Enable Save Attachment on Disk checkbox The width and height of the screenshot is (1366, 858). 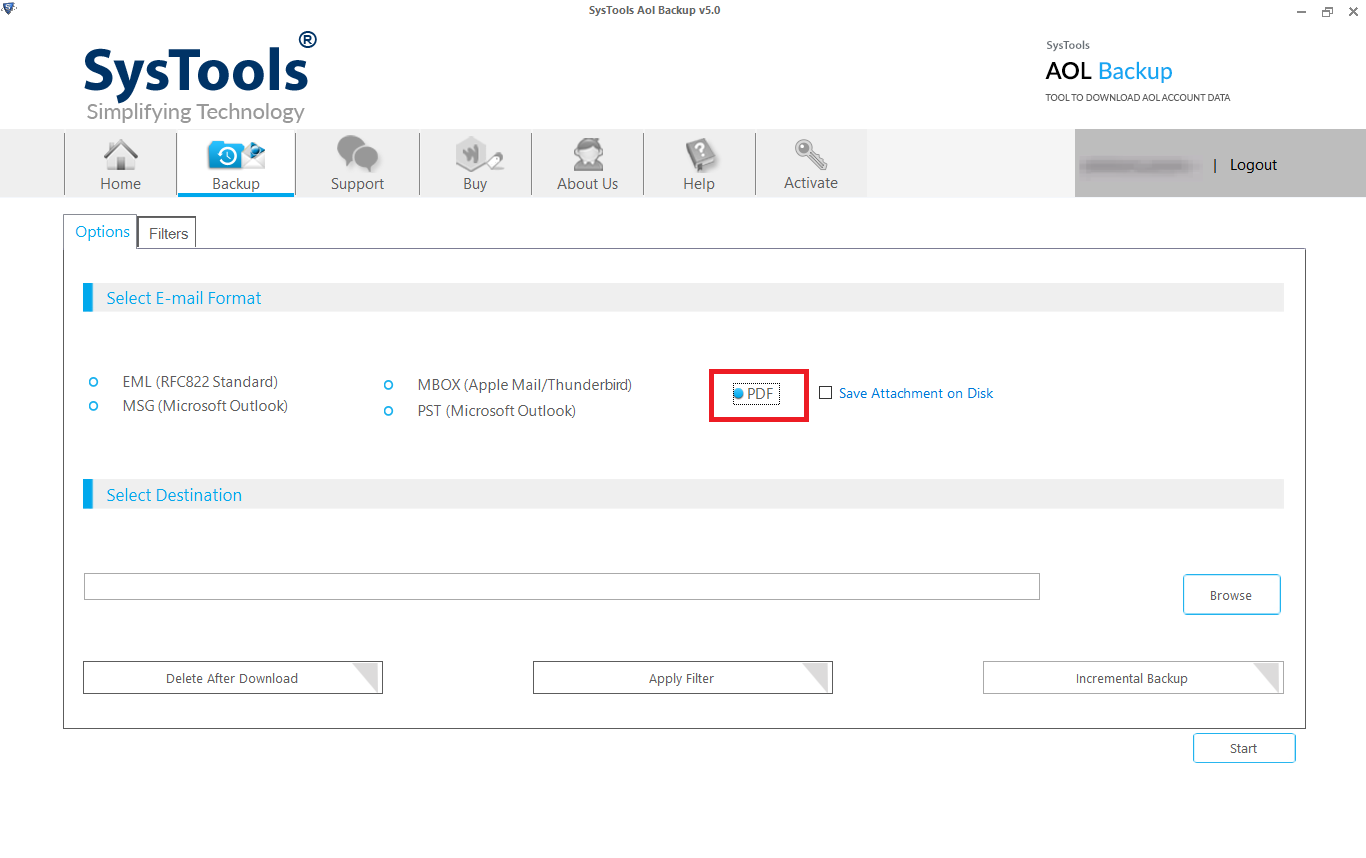click(x=825, y=393)
